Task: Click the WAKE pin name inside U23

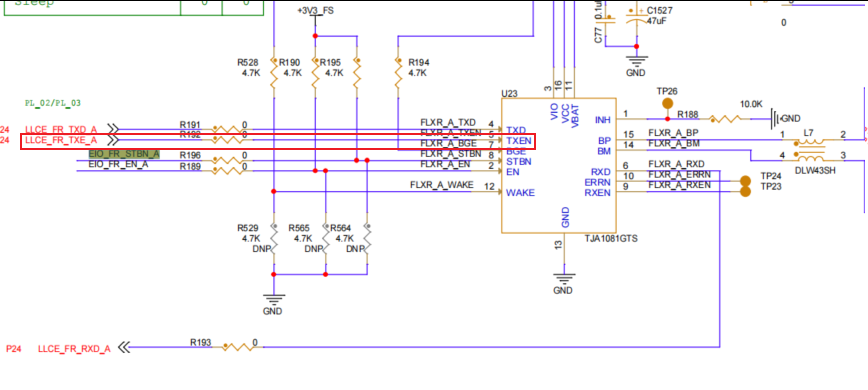Action: (520, 193)
